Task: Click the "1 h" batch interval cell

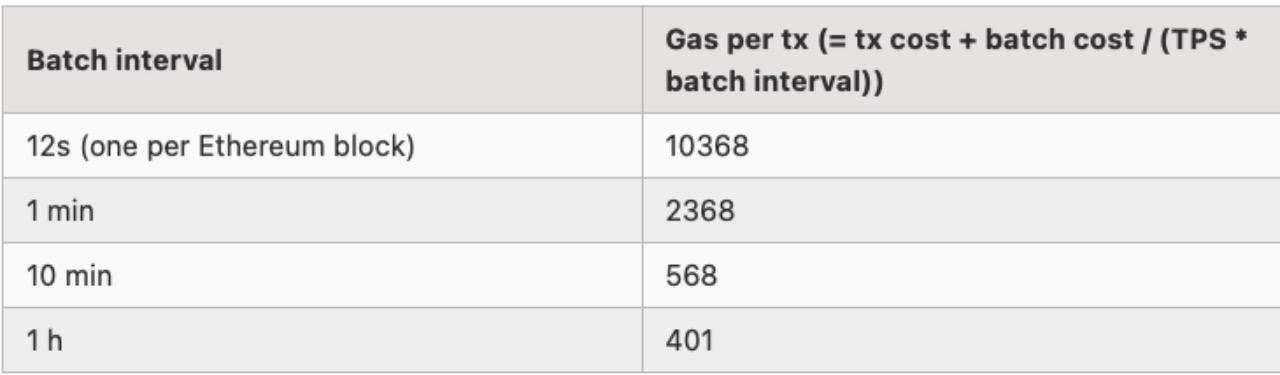Action: (x=328, y=340)
